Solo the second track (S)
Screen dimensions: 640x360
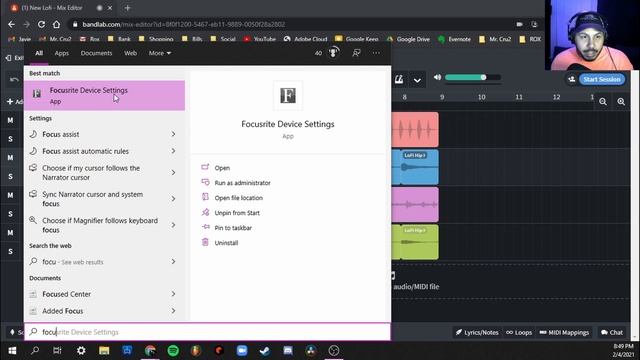pos(10,176)
